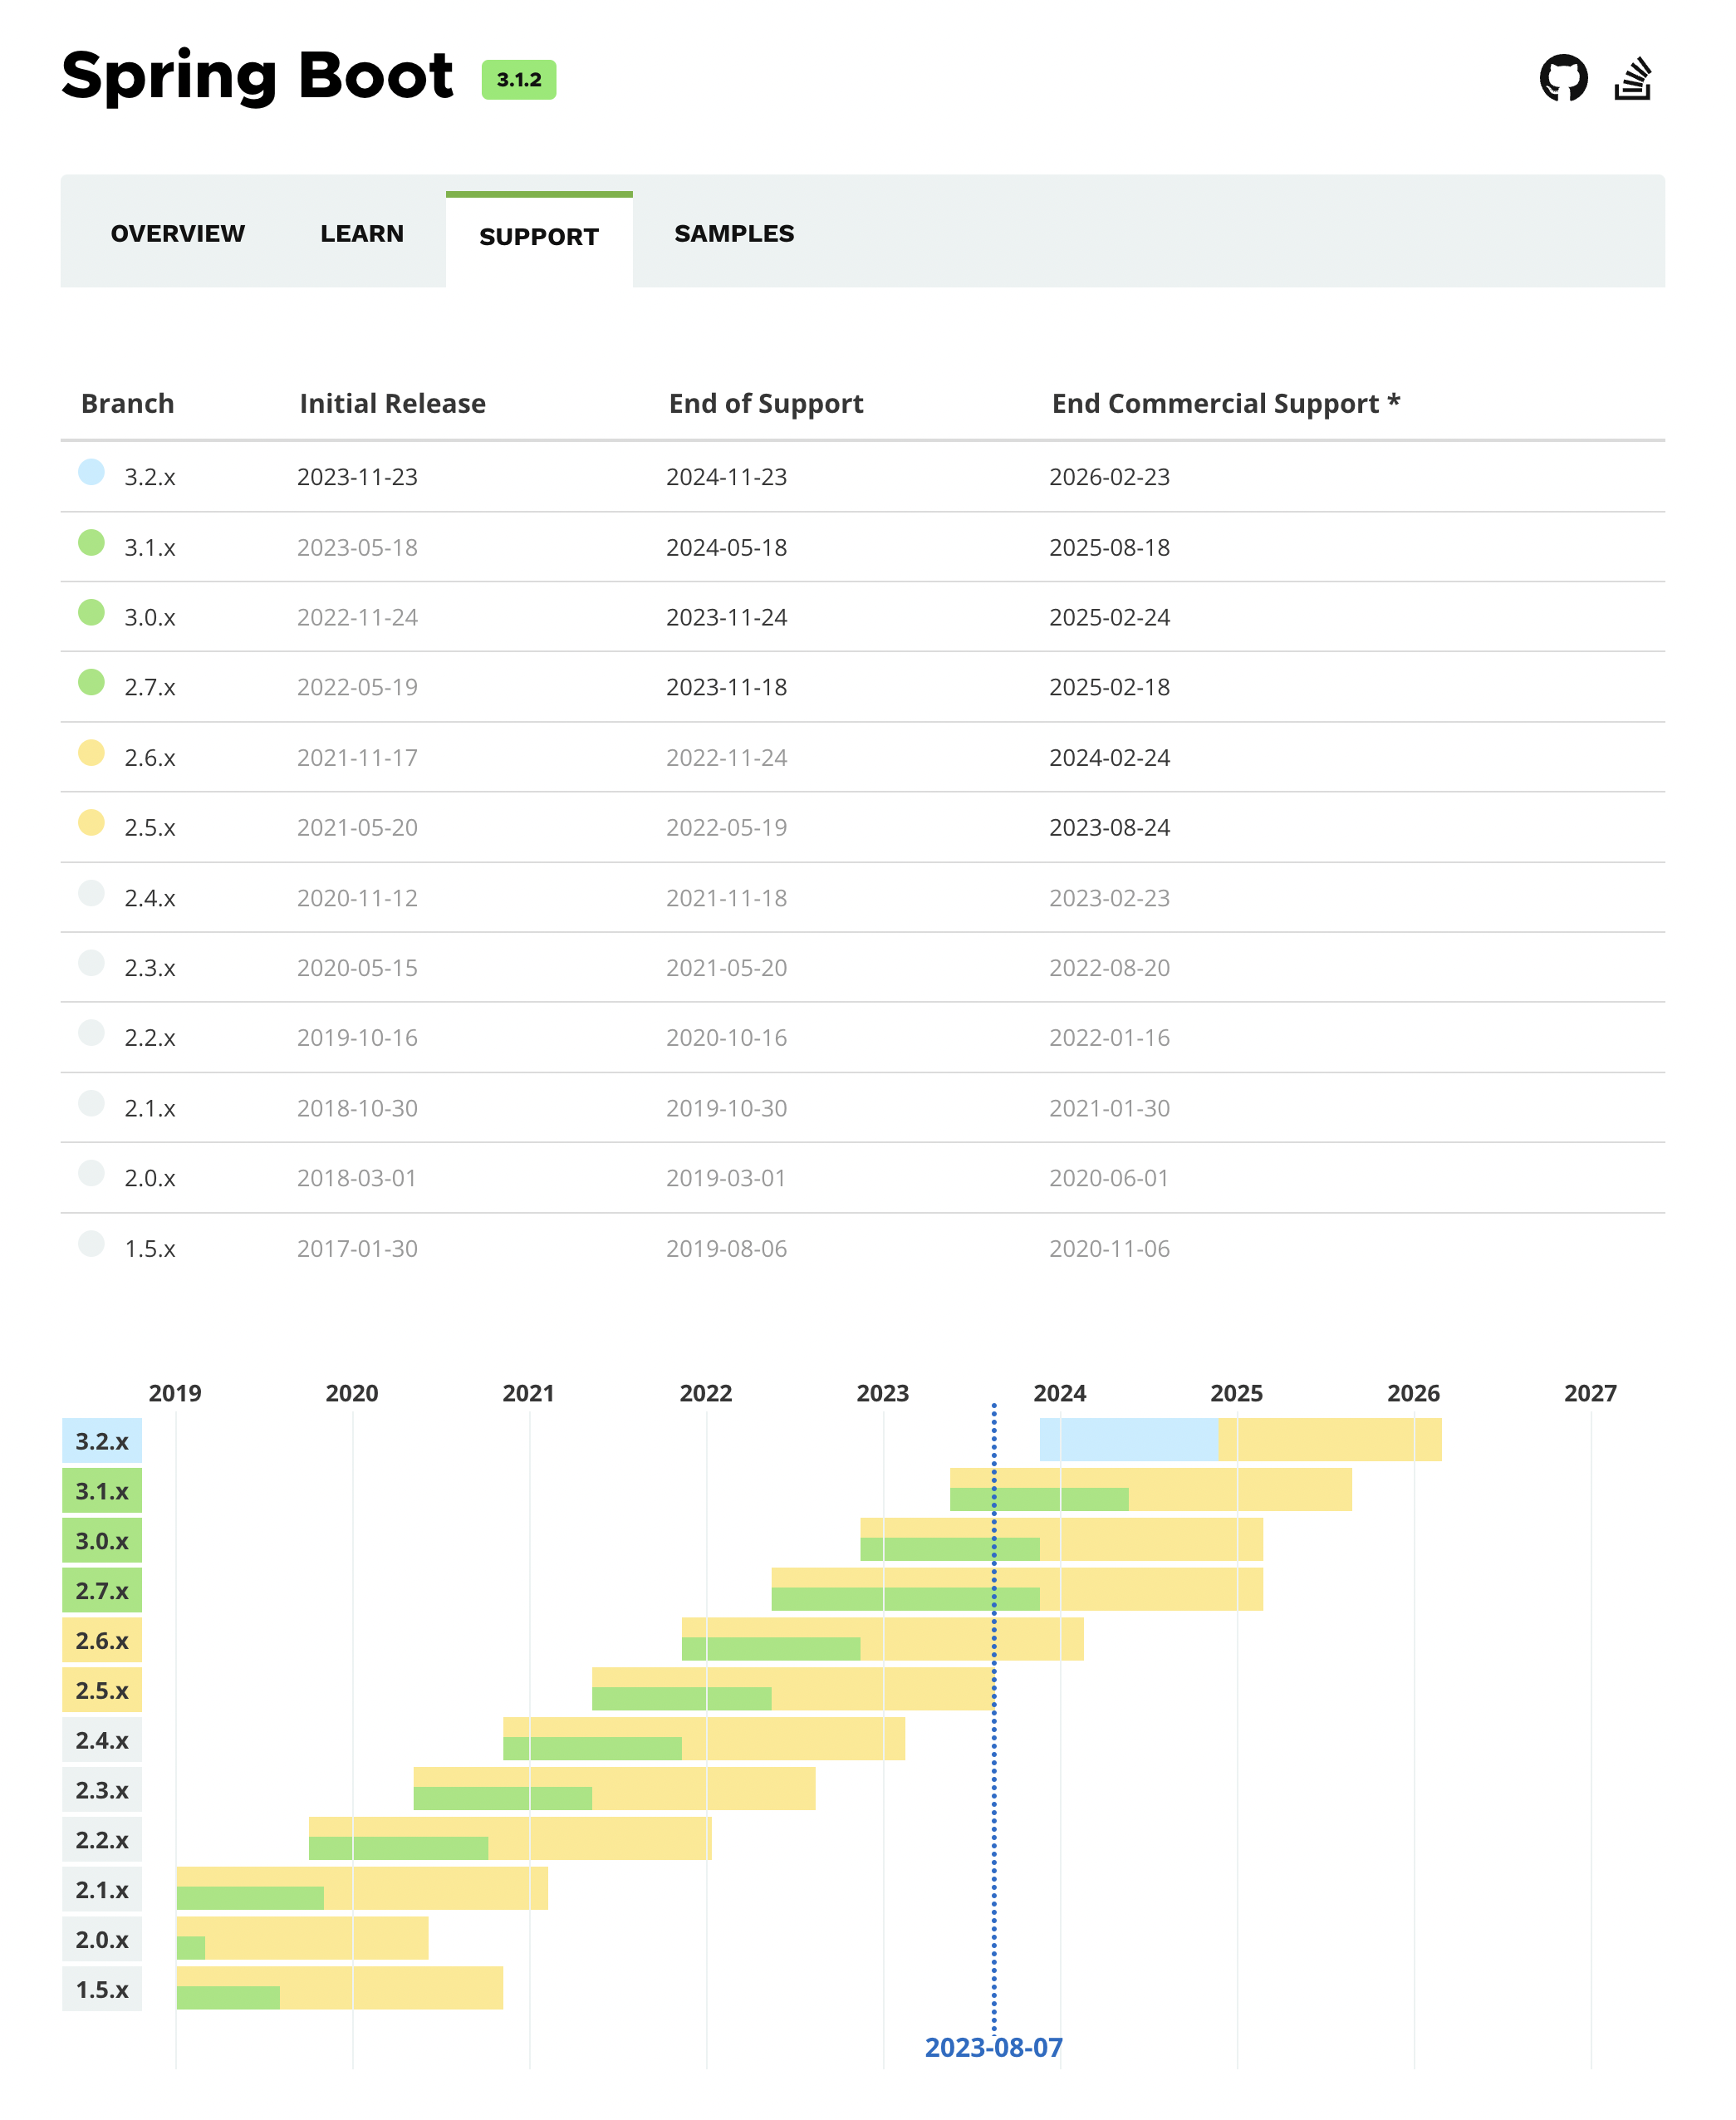Click the 3.2.x chart row label

pos(102,1441)
